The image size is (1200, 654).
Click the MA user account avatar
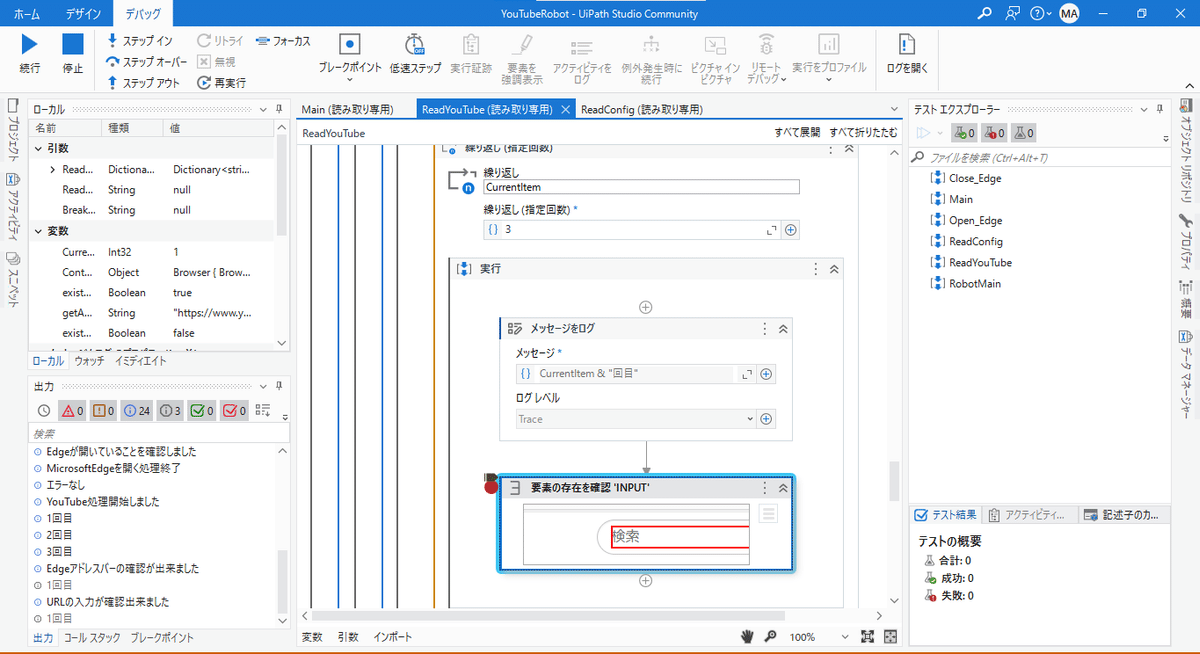pos(1069,13)
